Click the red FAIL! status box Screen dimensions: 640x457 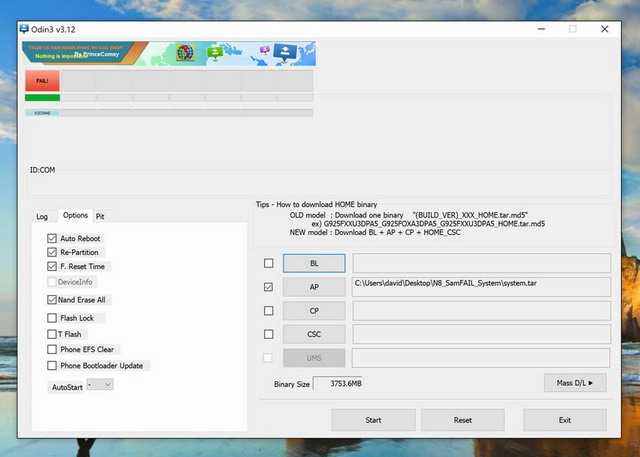point(42,80)
